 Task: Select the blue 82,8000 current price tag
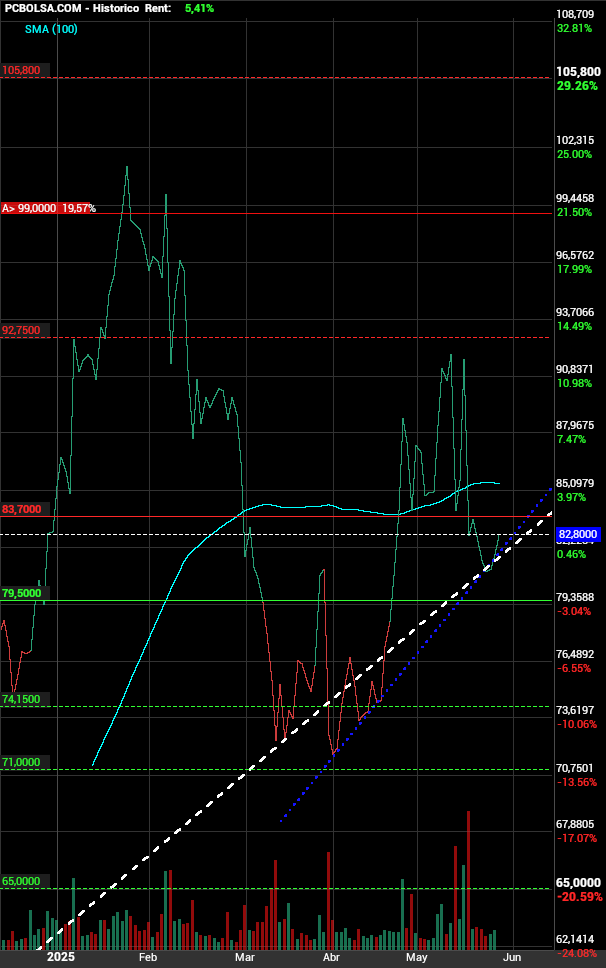coord(578,535)
